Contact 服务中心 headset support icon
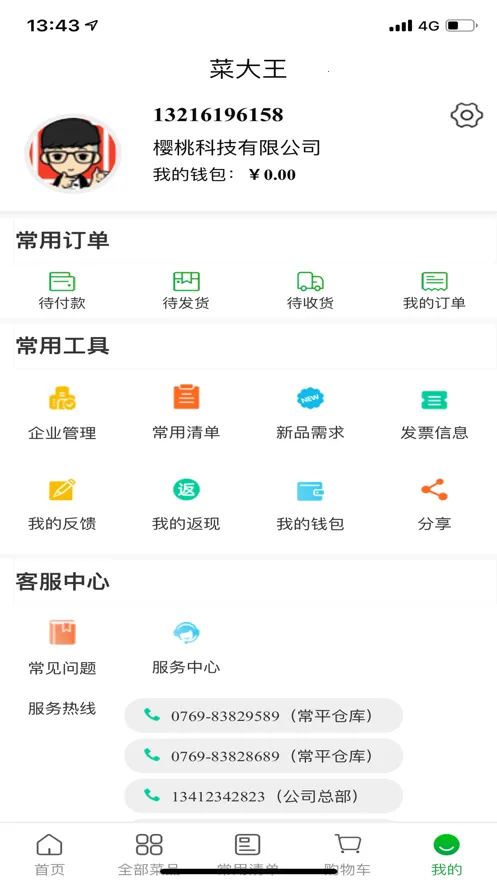 186,632
